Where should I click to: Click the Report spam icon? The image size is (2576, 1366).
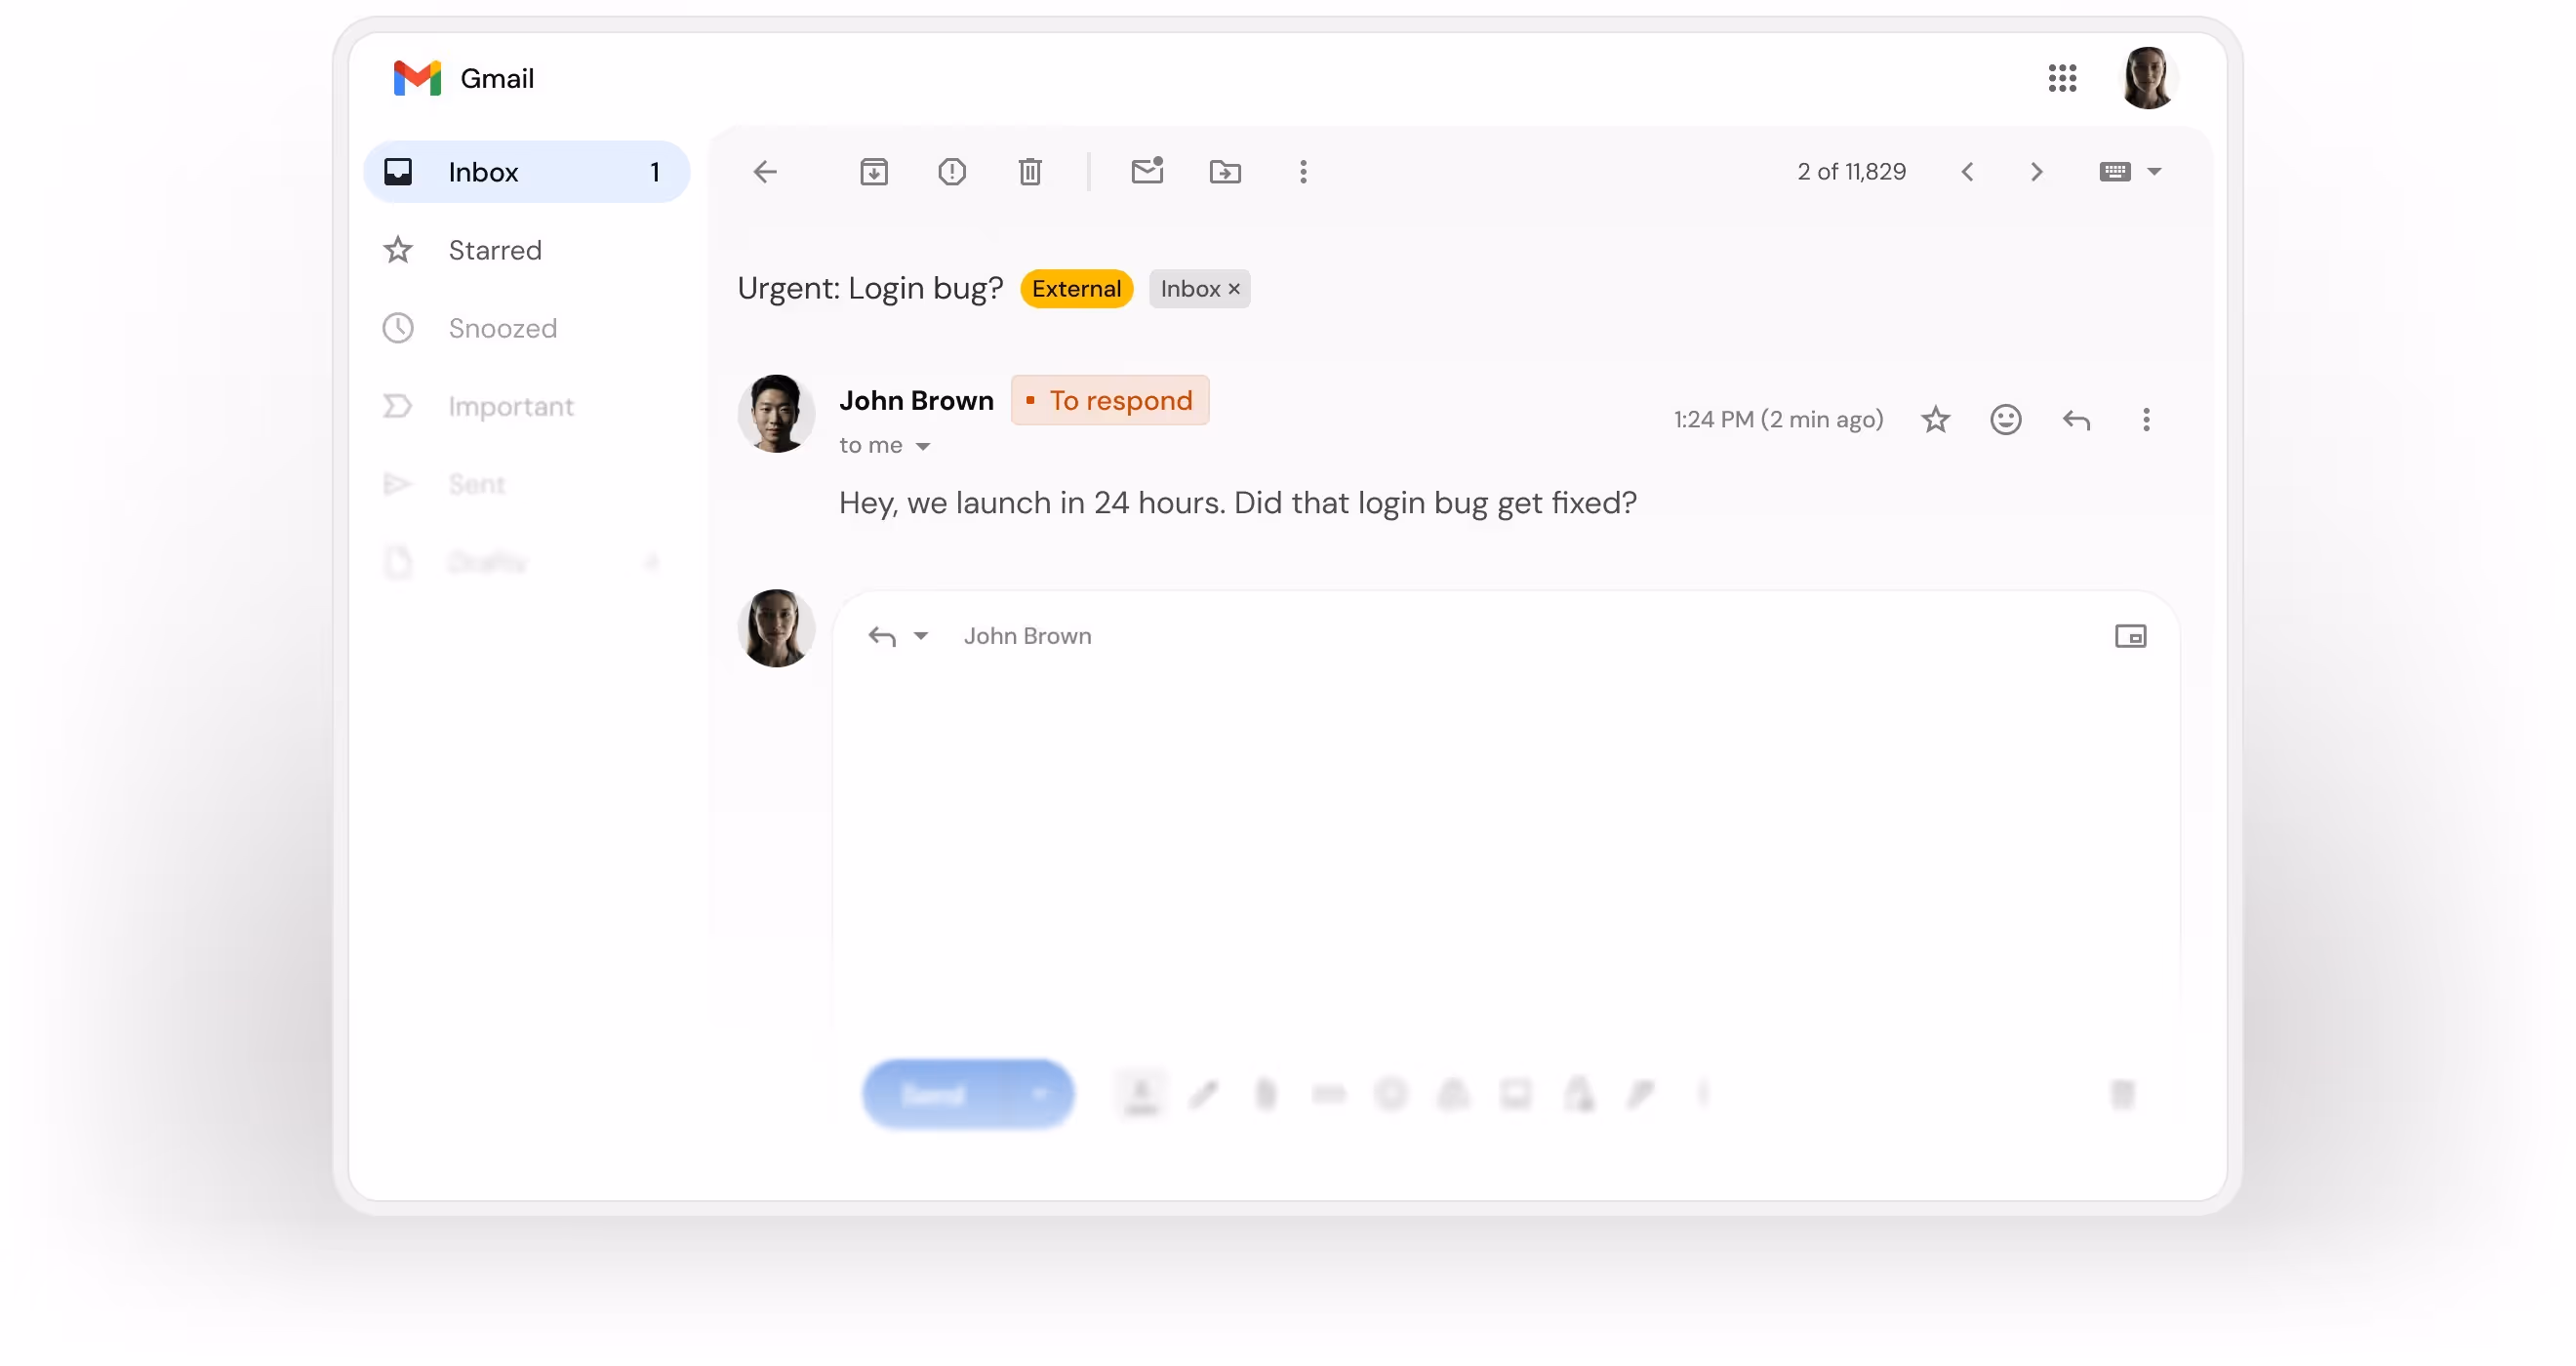click(x=951, y=172)
